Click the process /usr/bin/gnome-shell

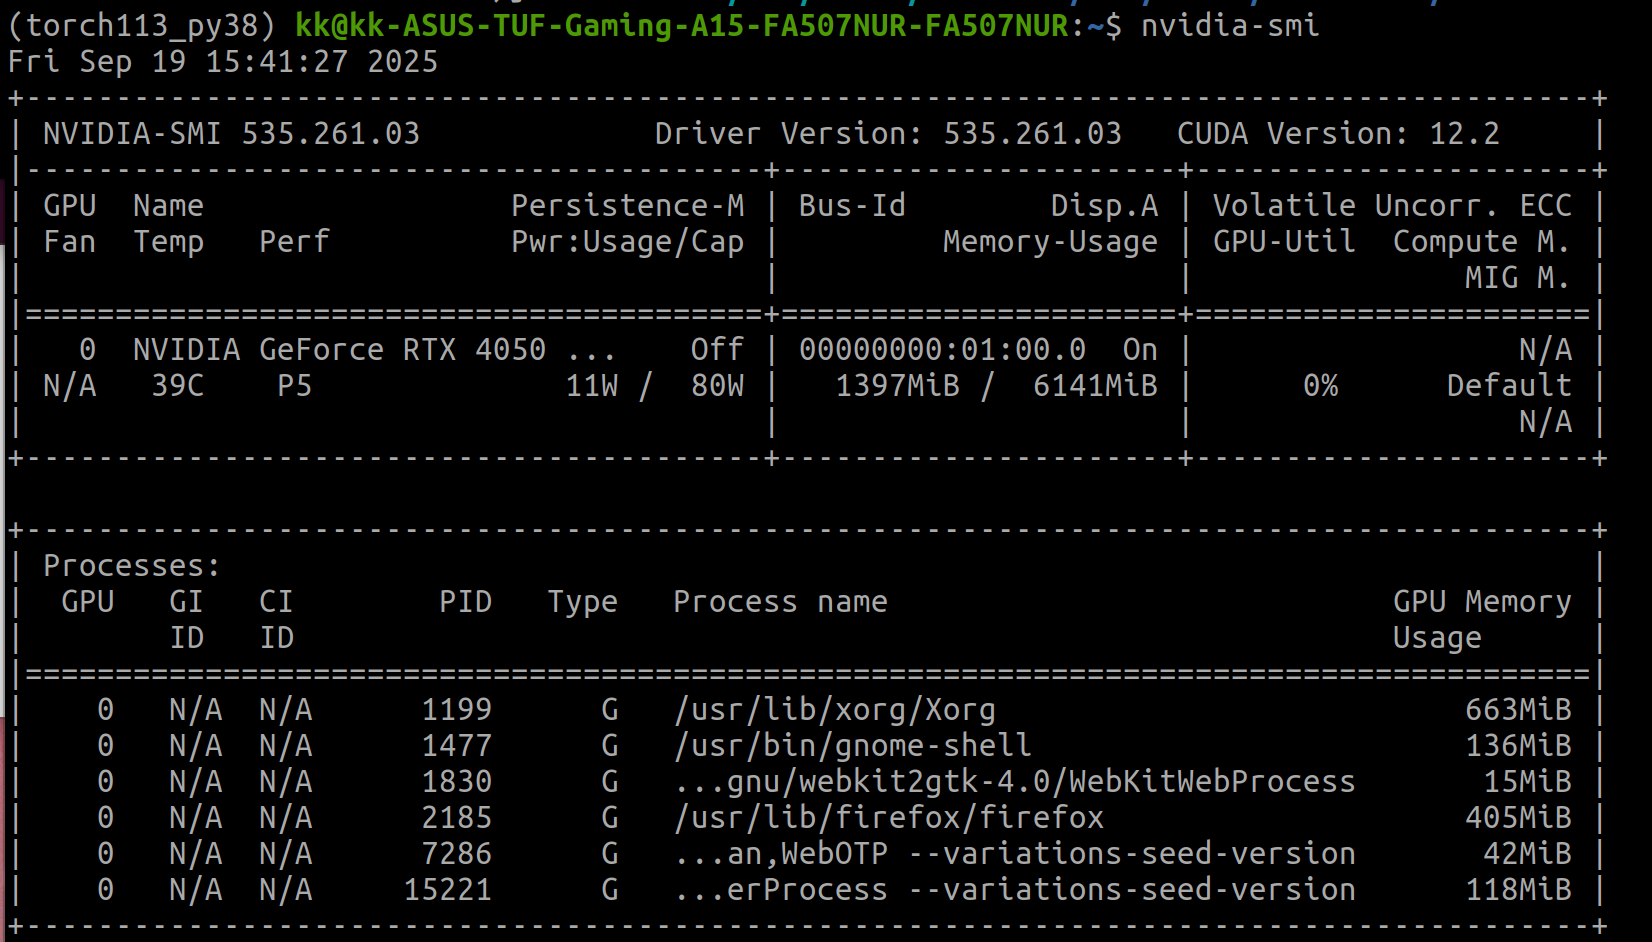852,746
